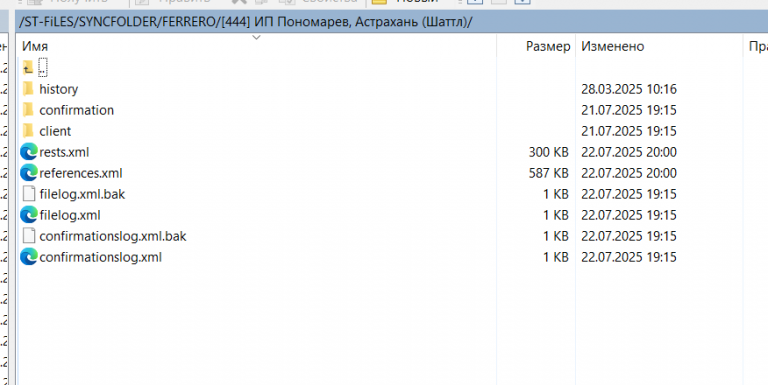Select the history folder name
This screenshot has height=385, width=768.
pos(59,89)
